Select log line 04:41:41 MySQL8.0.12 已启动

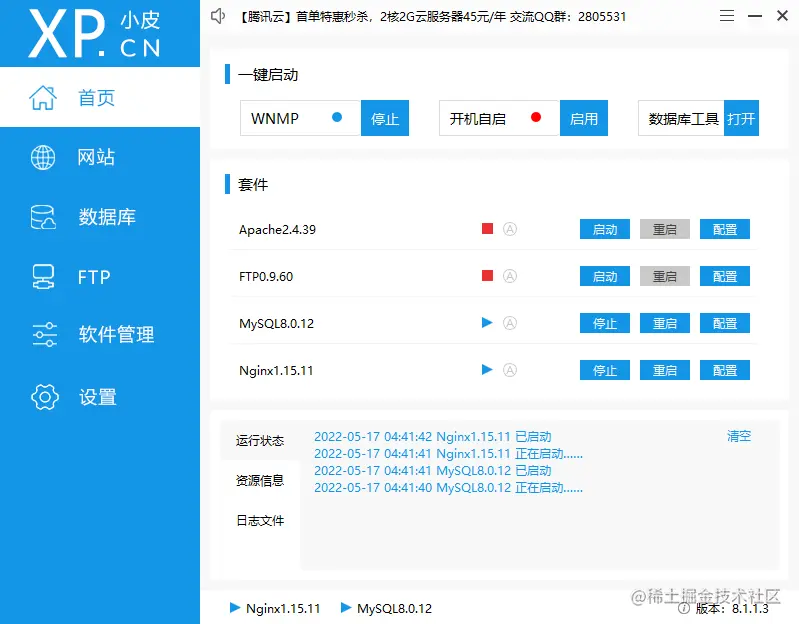433,470
